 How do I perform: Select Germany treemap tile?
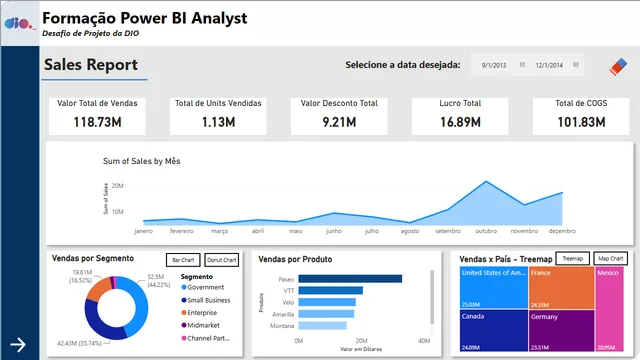pyautogui.click(x=562, y=331)
